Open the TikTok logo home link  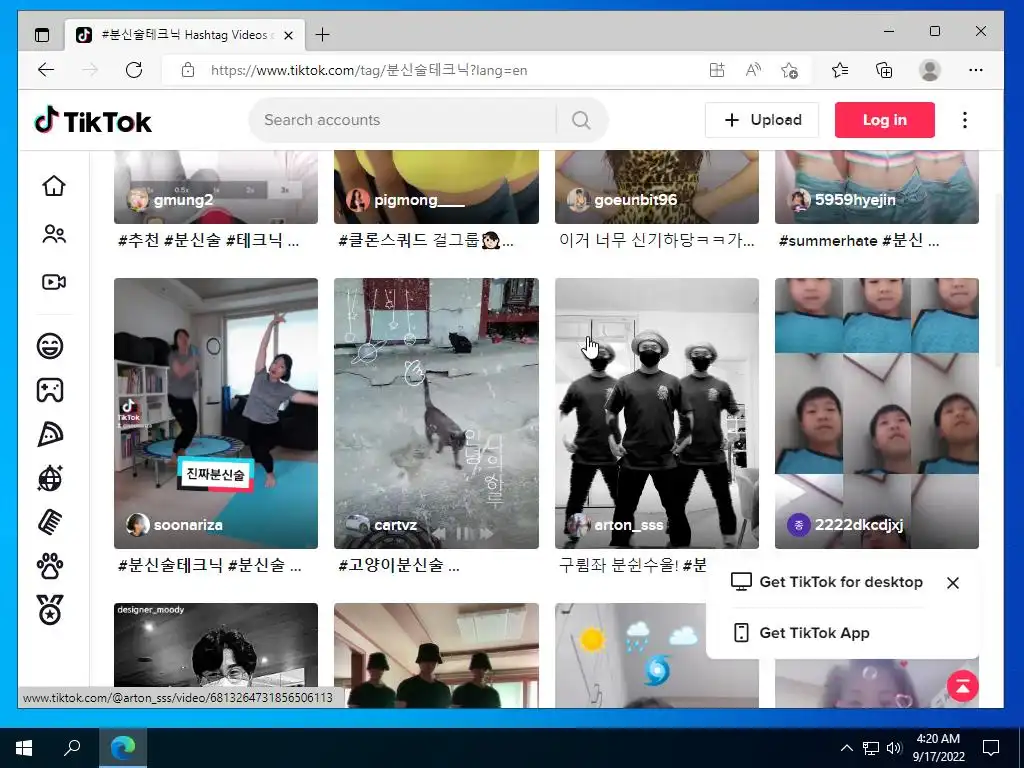click(93, 121)
